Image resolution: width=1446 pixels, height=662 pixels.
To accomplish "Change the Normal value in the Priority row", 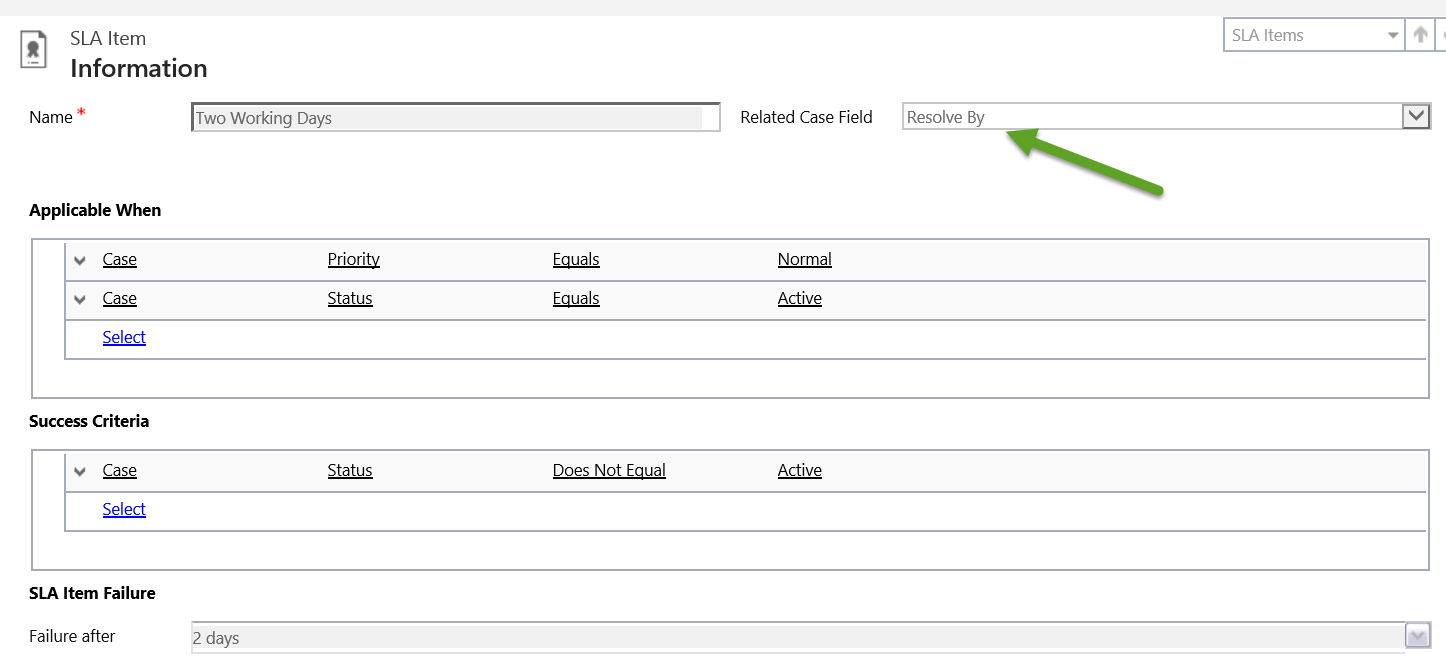I will pos(804,259).
